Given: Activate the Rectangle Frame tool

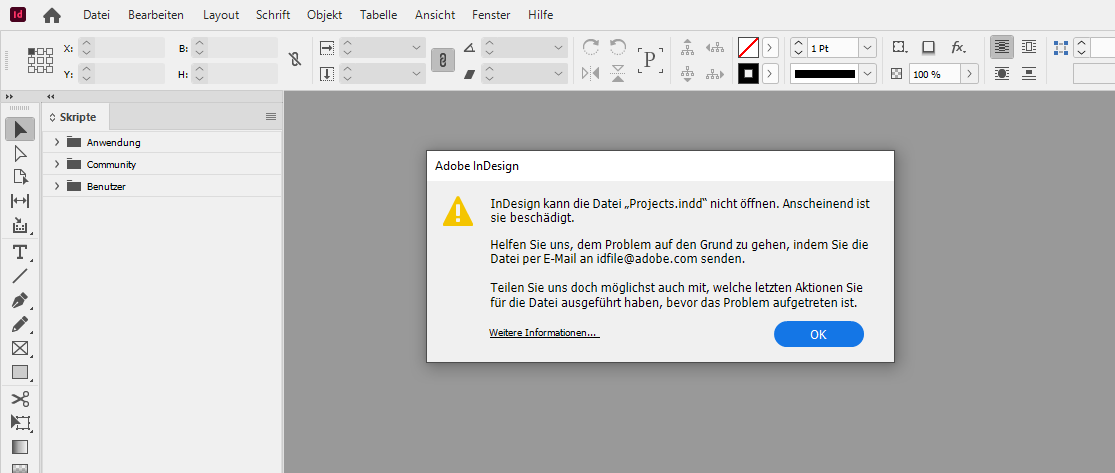Looking at the screenshot, I should click(x=20, y=348).
